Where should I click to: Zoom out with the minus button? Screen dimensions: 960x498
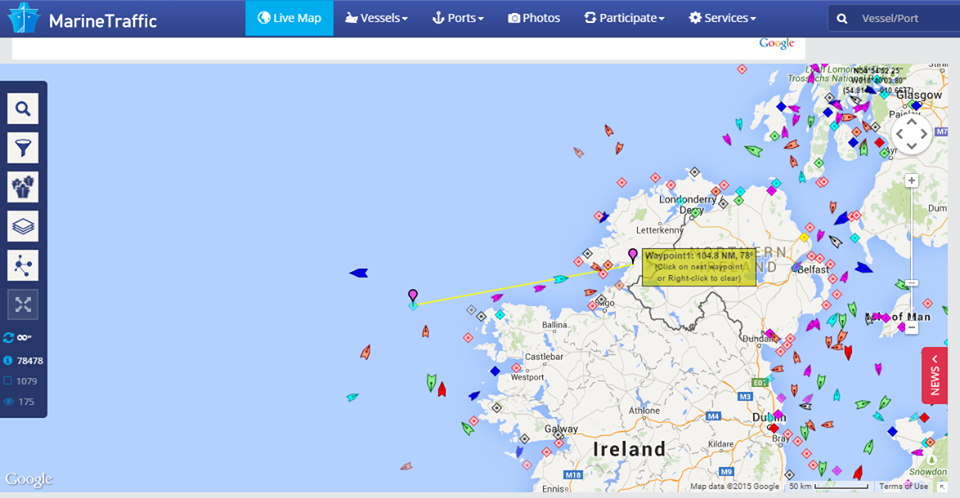pyautogui.click(x=912, y=328)
